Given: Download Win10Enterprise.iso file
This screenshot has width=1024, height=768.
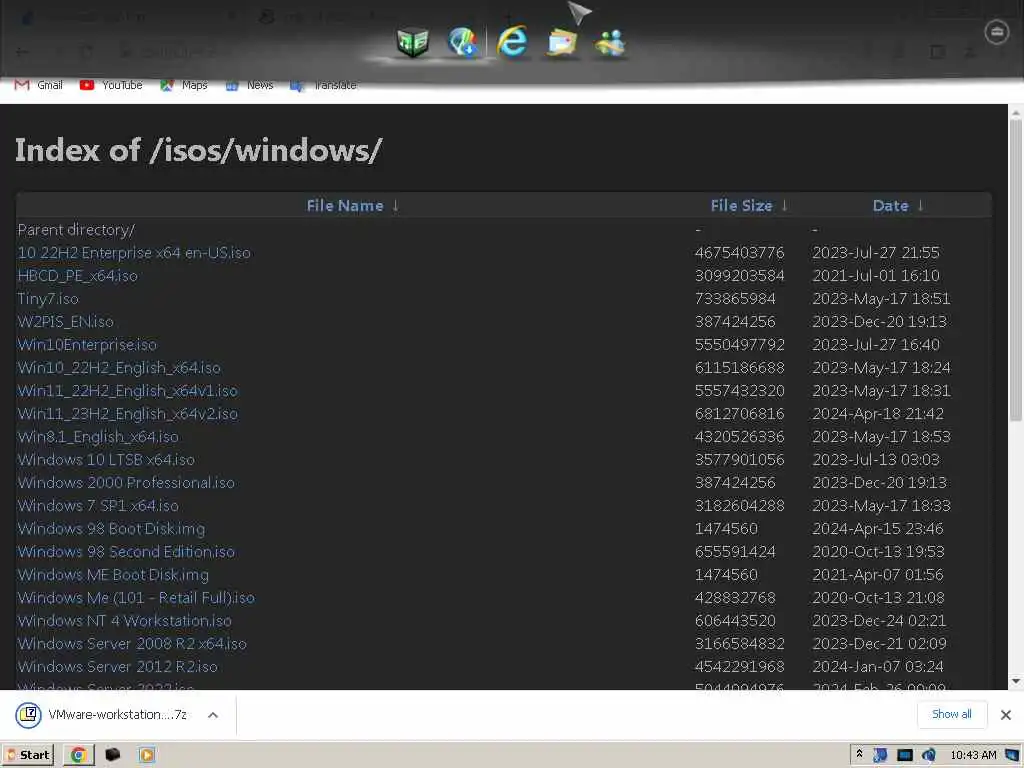Looking at the screenshot, I should coord(87,344).
